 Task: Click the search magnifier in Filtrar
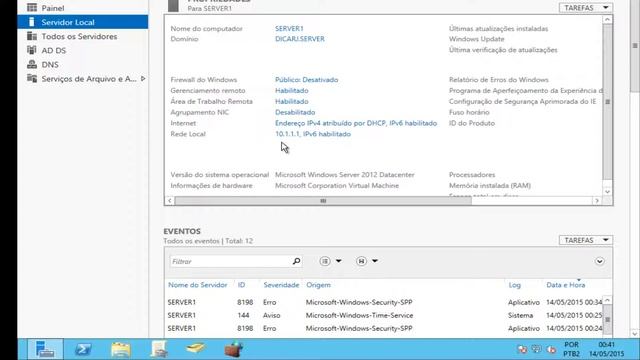[296, 261]
